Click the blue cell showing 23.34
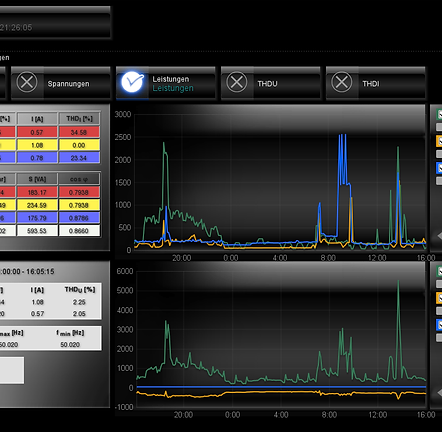The width and height of the screenshot is (442, 432). [x=79, y=158]
